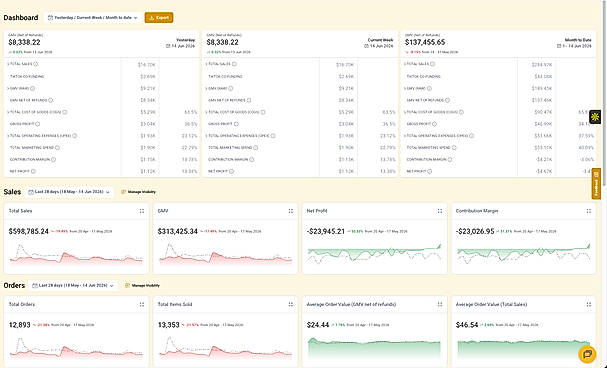The height and width of the screenshot is (368, 607).
Task: Click the Net Profit green line chart
Action: [x=374, y=254]
